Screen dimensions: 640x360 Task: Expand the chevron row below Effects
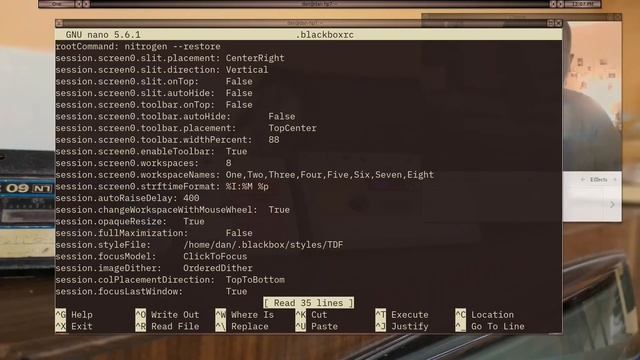coord(612,204)
